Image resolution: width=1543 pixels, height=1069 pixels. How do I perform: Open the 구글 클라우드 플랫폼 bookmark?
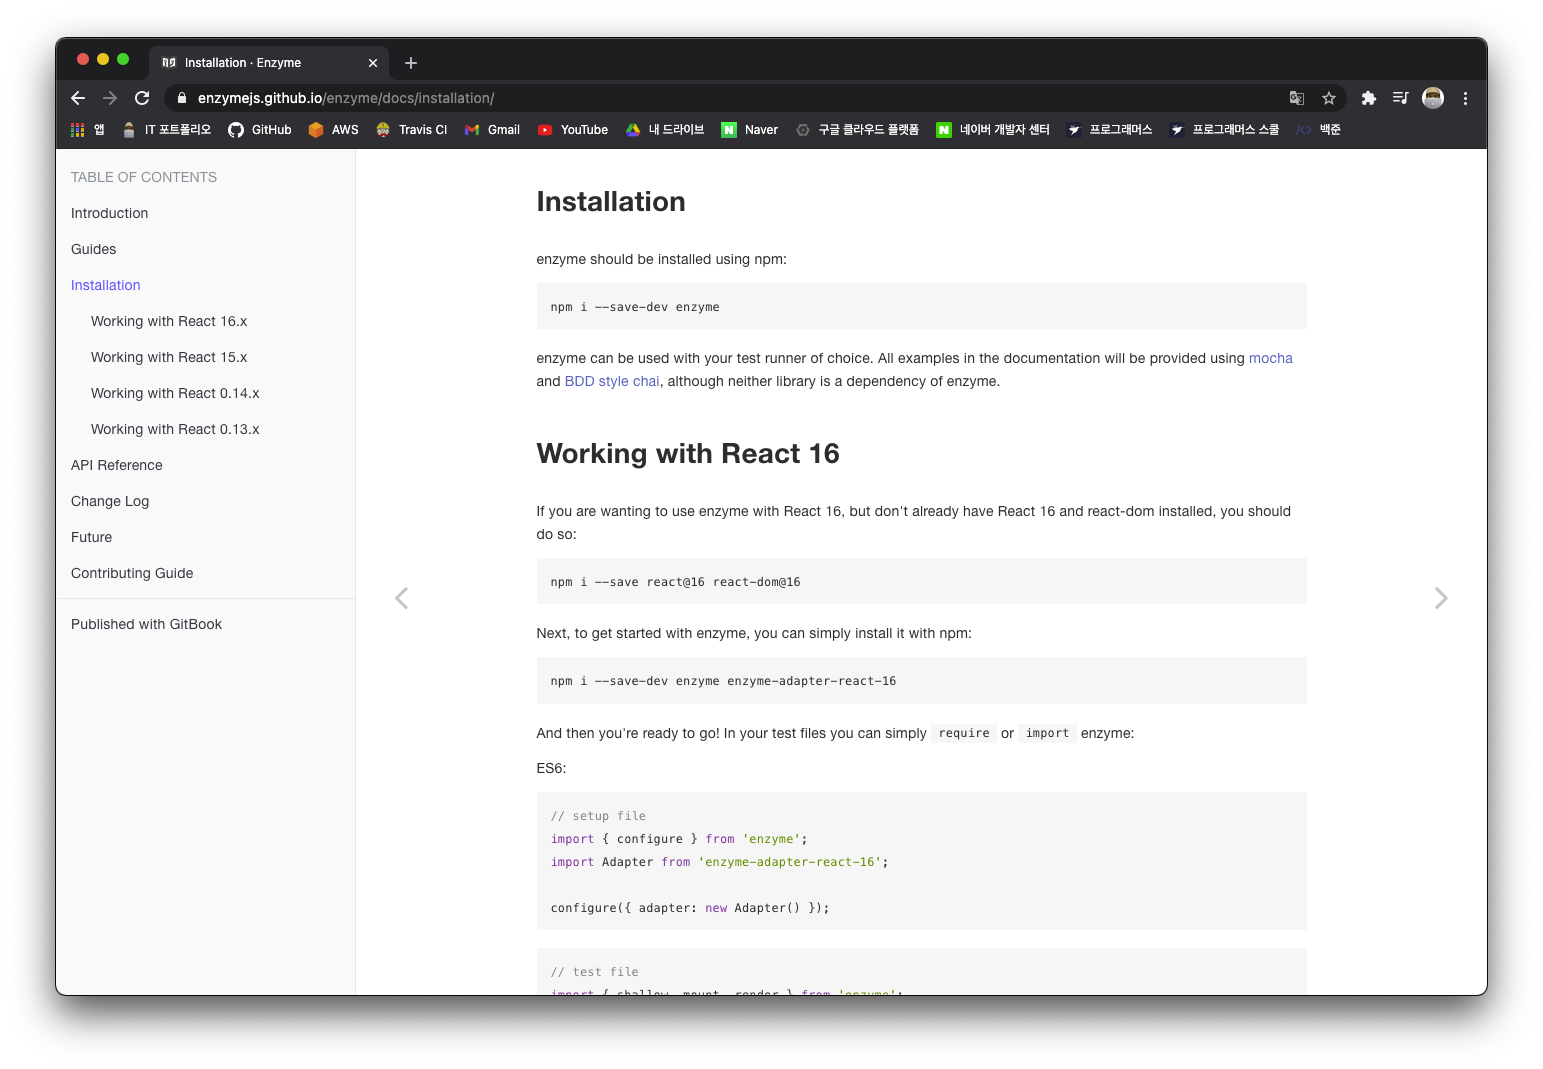click(x=857, y=130)
